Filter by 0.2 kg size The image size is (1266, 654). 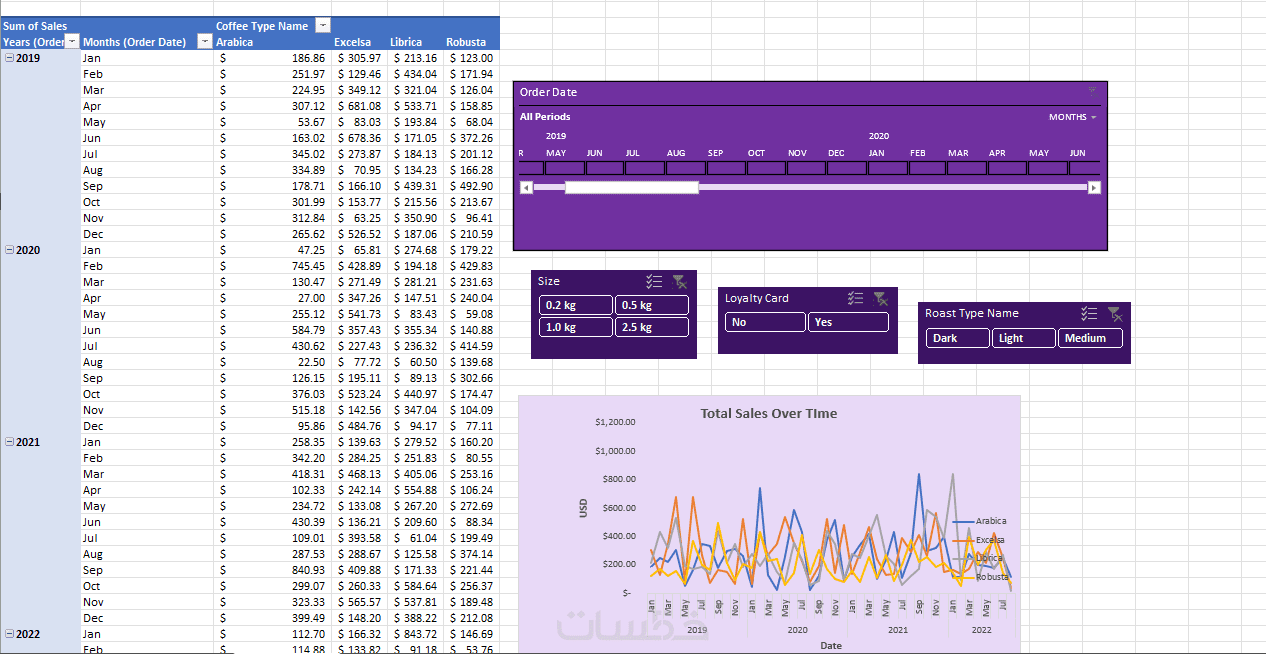tap(575, 305)
